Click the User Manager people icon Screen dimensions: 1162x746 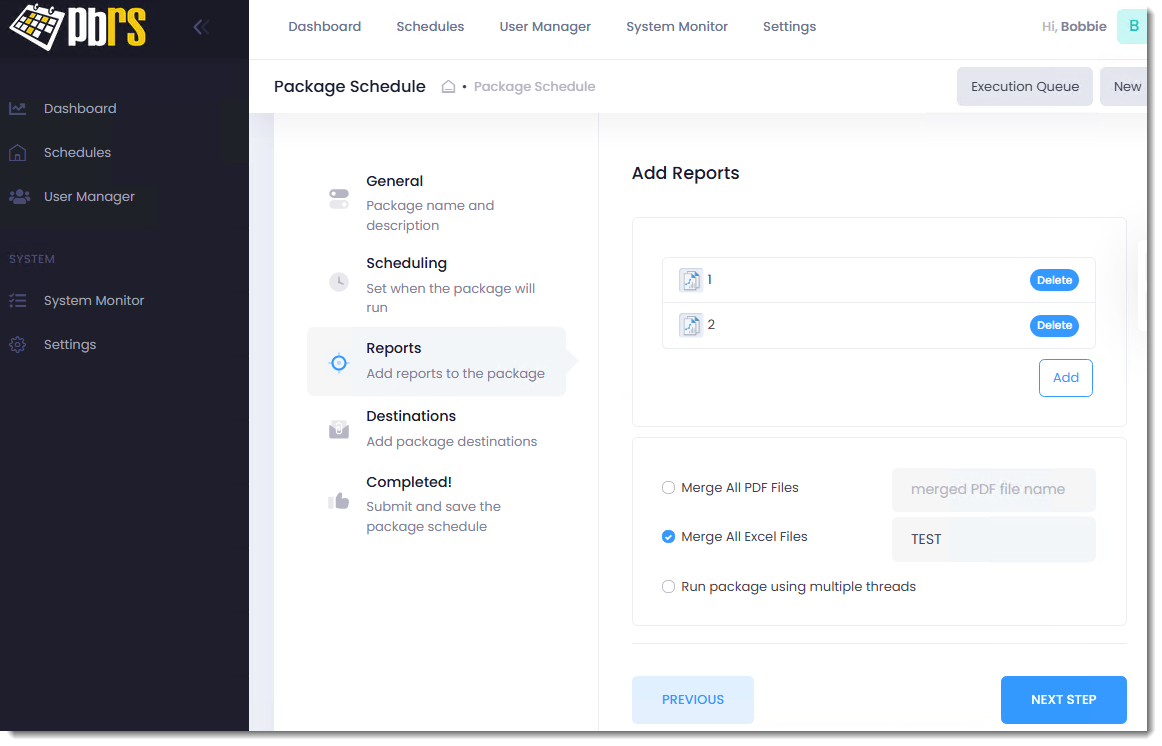[18, 197]
